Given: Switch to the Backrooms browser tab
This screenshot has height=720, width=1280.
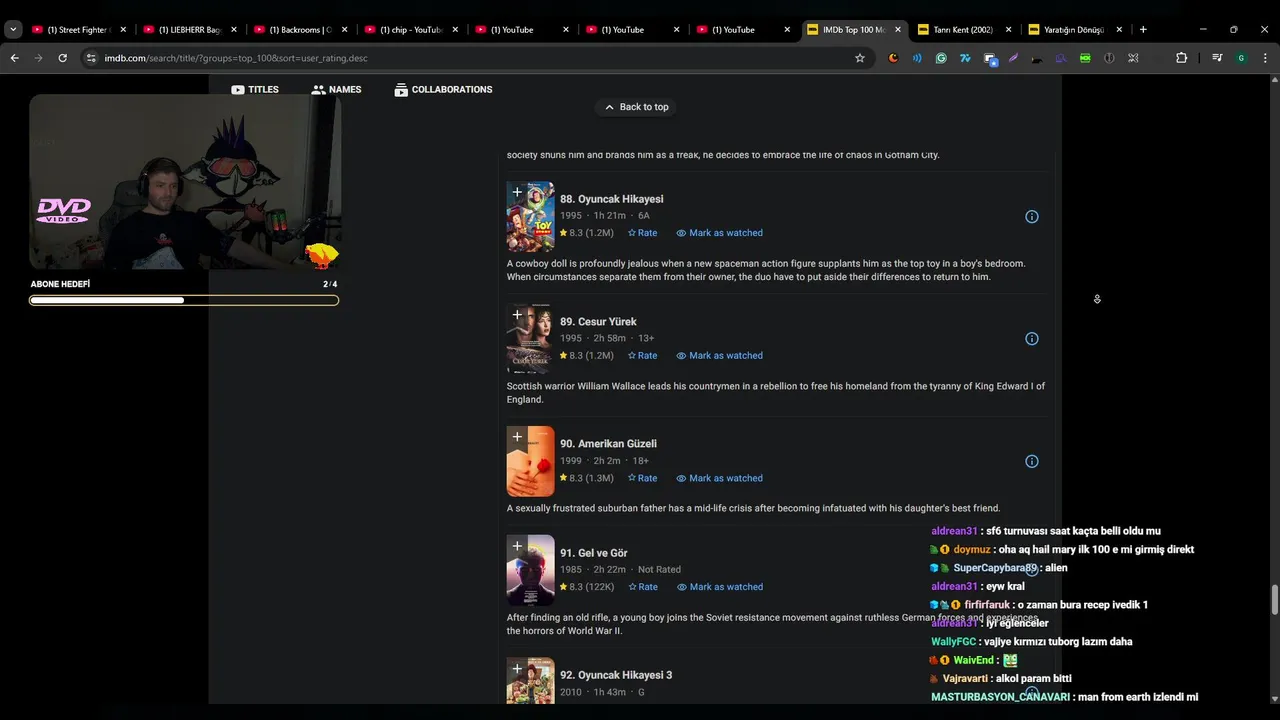Looking at the screenshot, I should pos(299,30).
